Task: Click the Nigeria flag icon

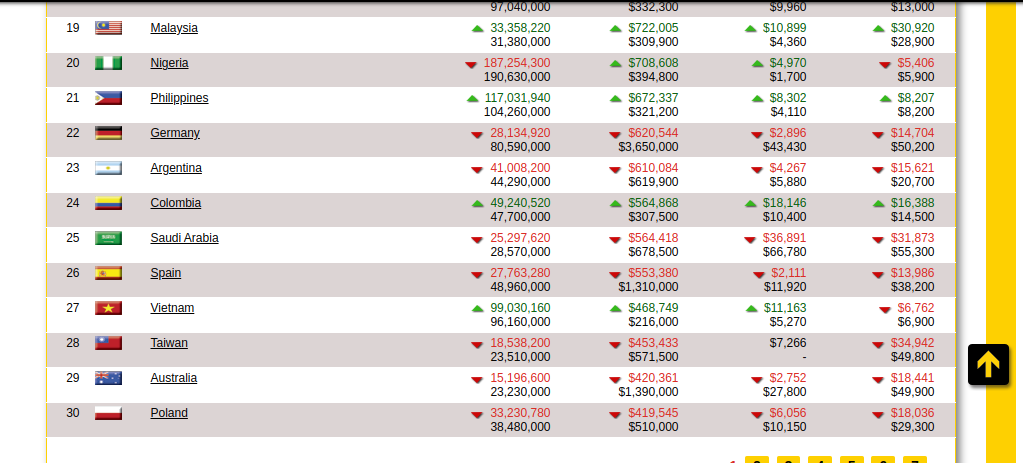Action: pos(108,63)
